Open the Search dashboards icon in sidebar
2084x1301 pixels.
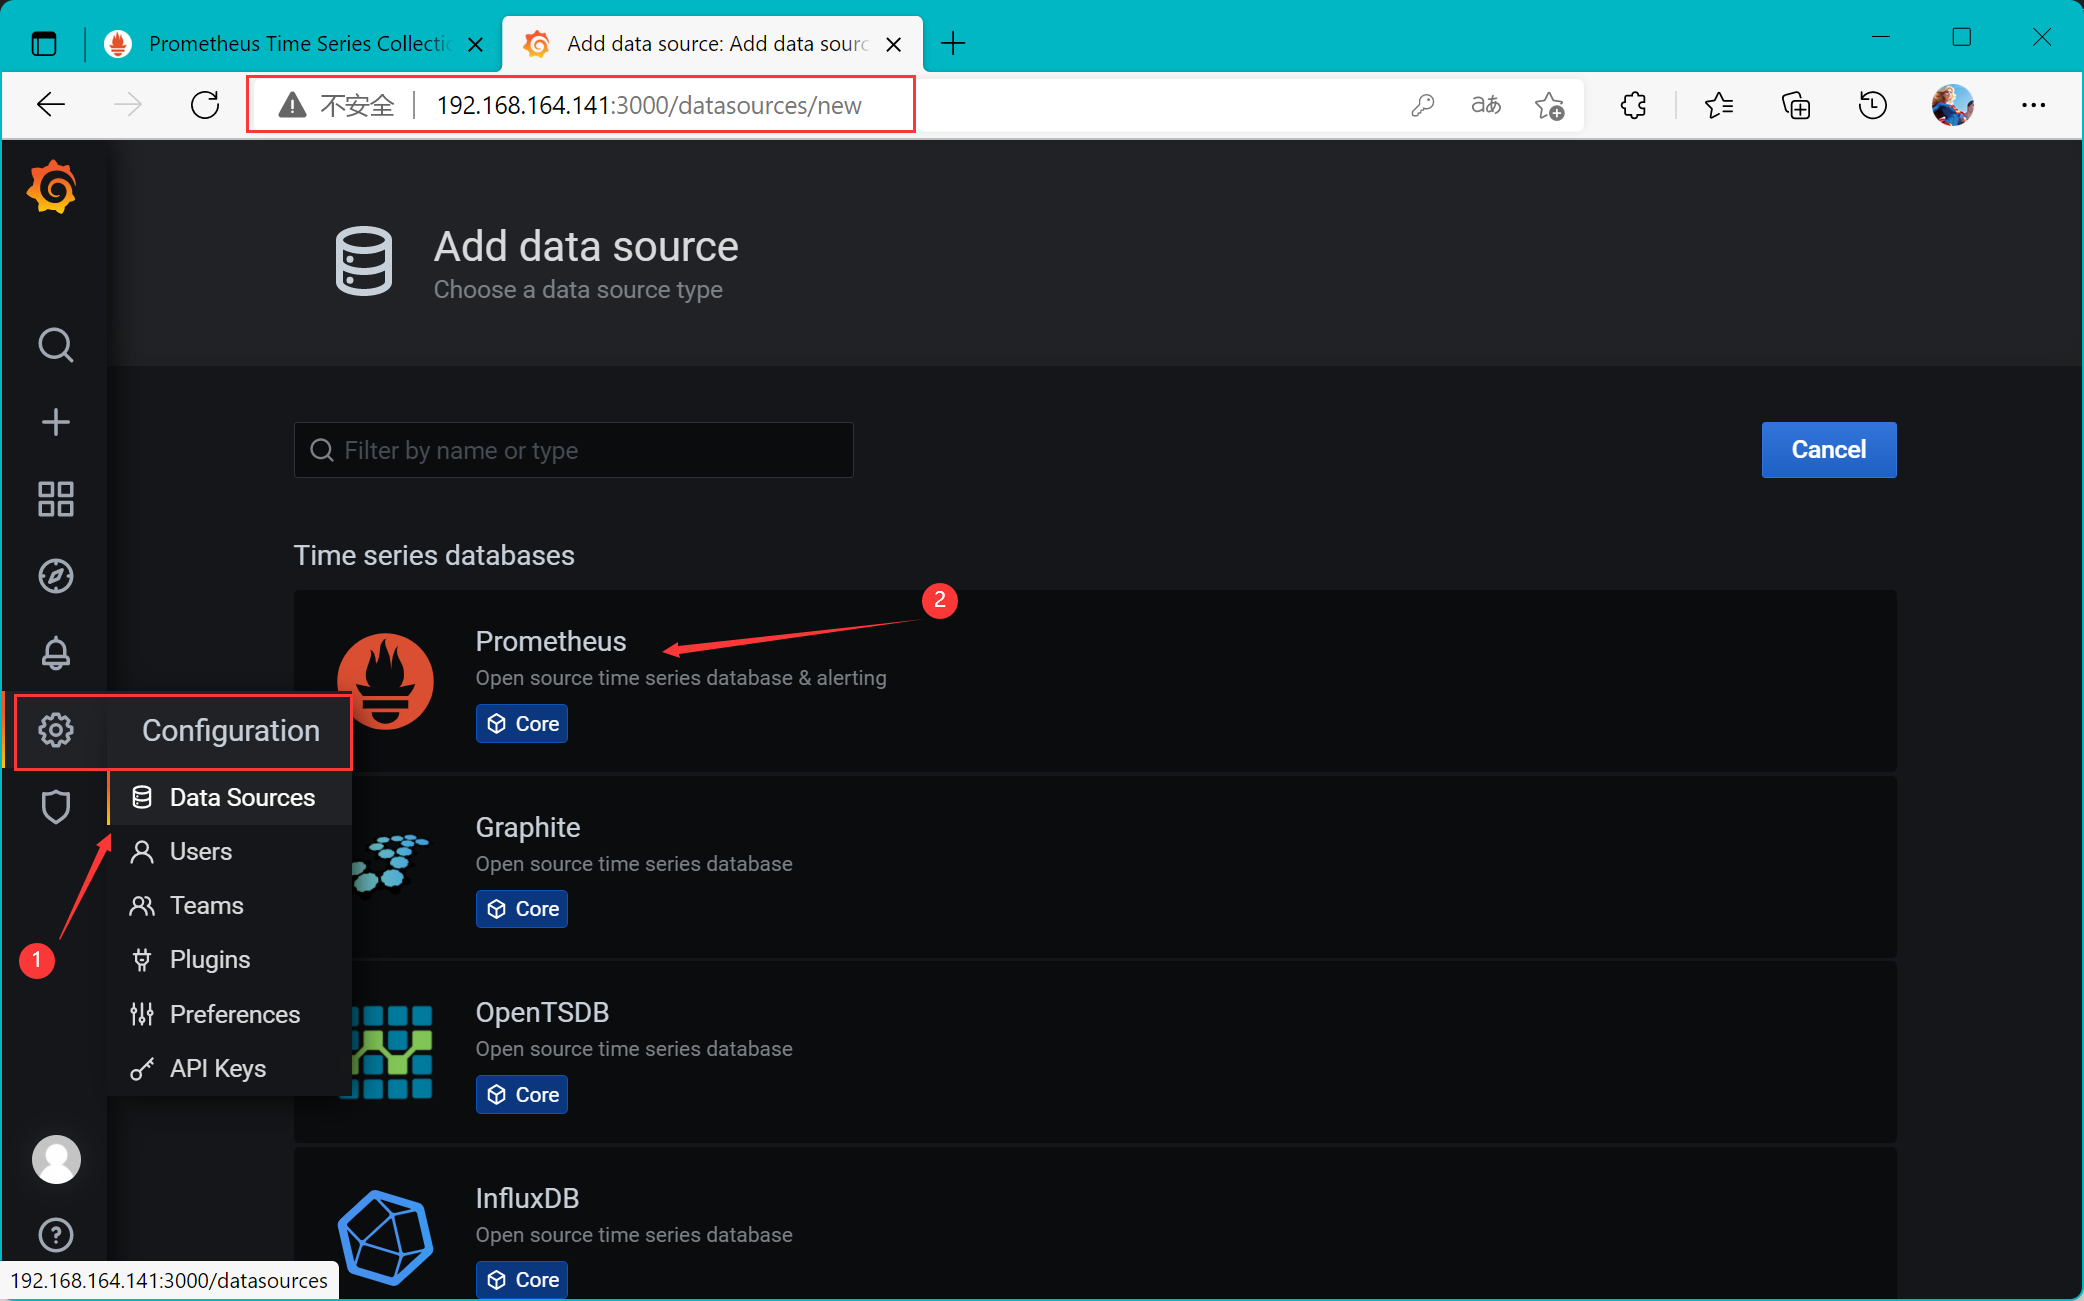click(x=55, y=345)
